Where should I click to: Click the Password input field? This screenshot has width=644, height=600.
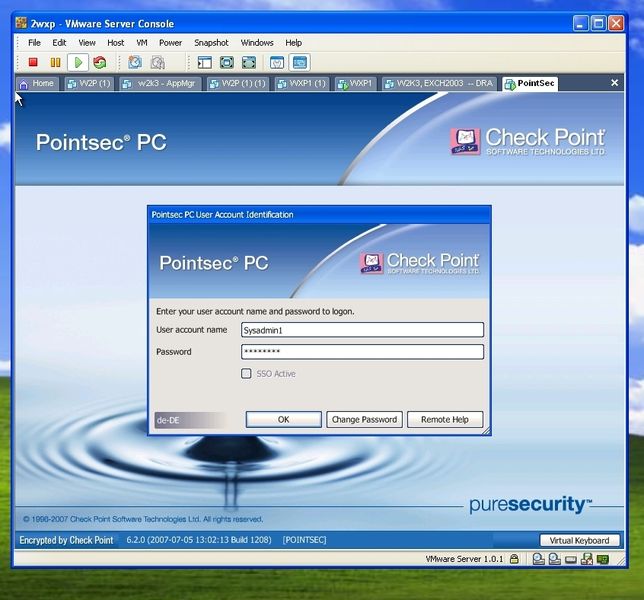coord(362,352)
